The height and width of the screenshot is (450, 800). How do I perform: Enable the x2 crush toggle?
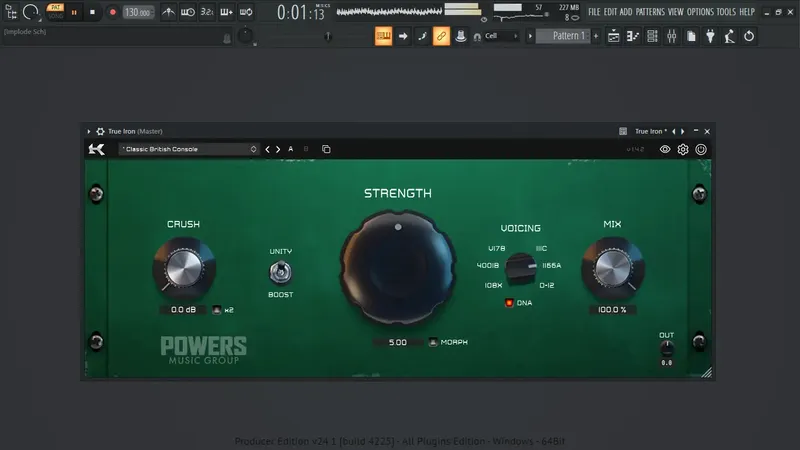coord(217,310)
